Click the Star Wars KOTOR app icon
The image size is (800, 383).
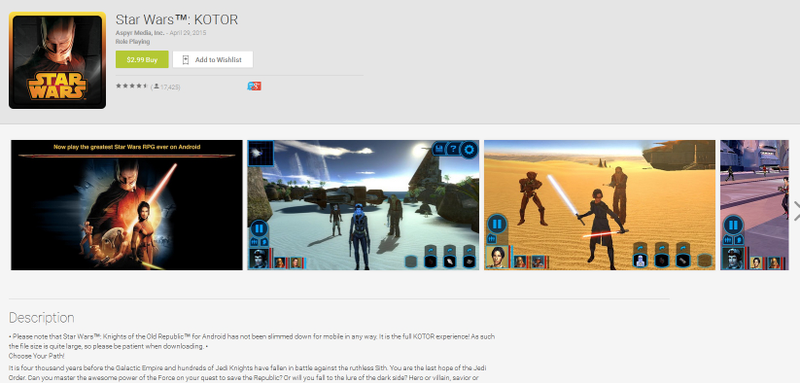tap(57, 60)
